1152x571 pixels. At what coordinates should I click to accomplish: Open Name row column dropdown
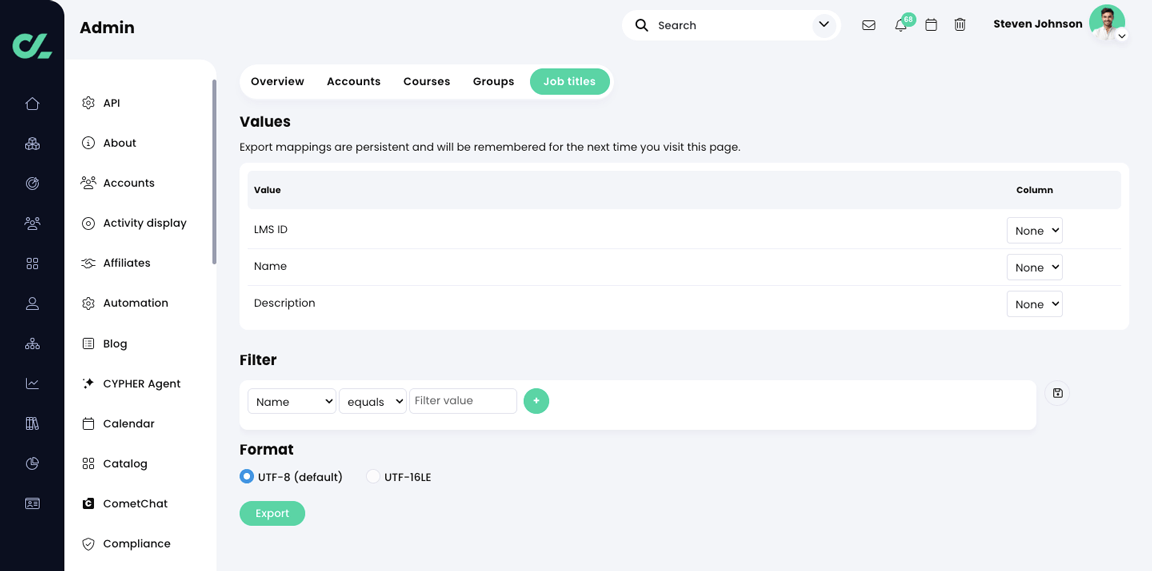tap(1034, 267)
